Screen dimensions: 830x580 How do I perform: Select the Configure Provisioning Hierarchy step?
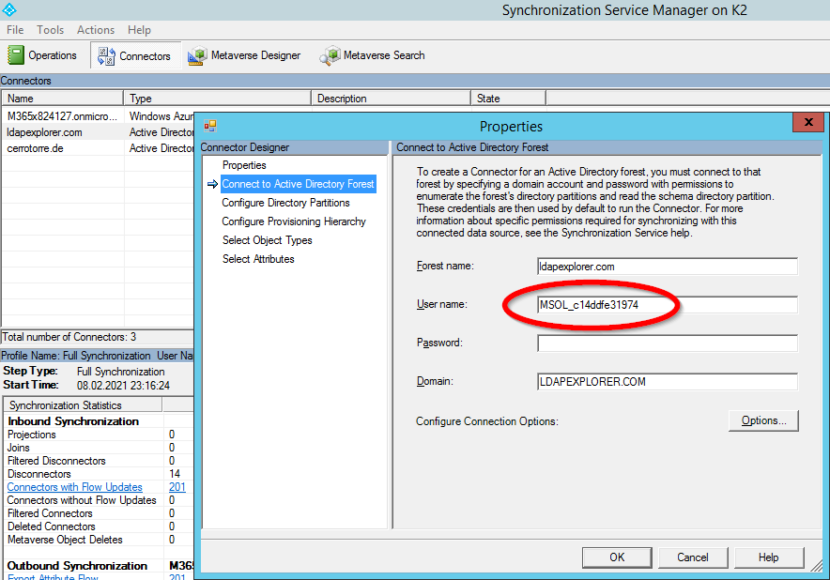[295, 221]
